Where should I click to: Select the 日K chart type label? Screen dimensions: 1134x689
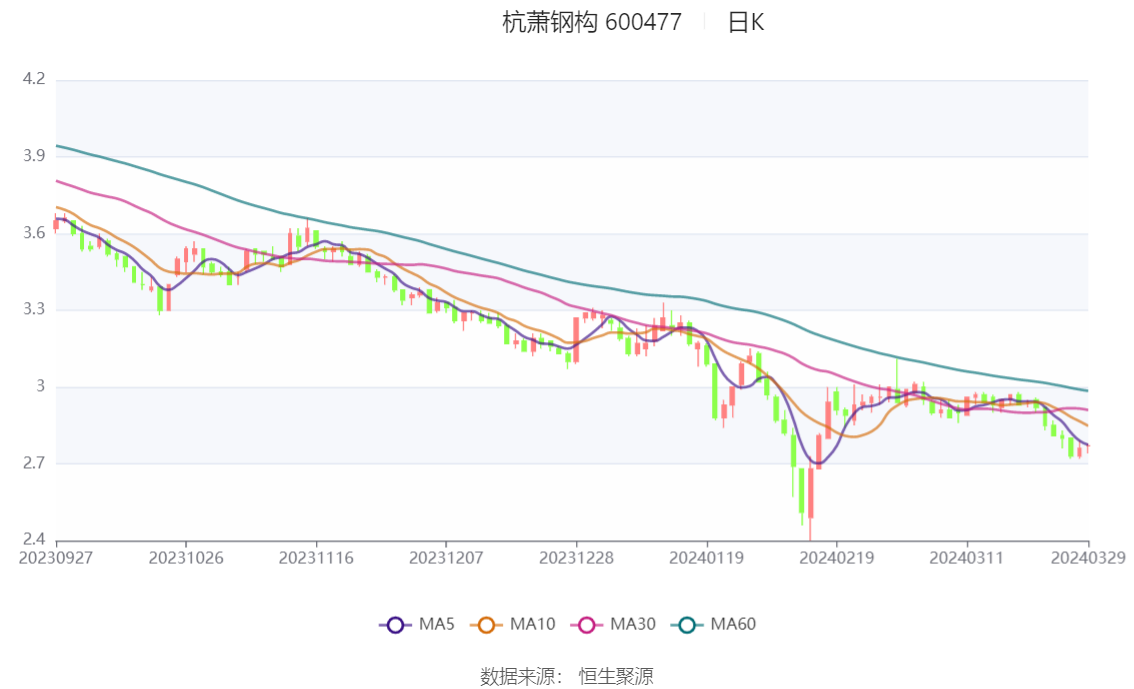tap(745, 23)
